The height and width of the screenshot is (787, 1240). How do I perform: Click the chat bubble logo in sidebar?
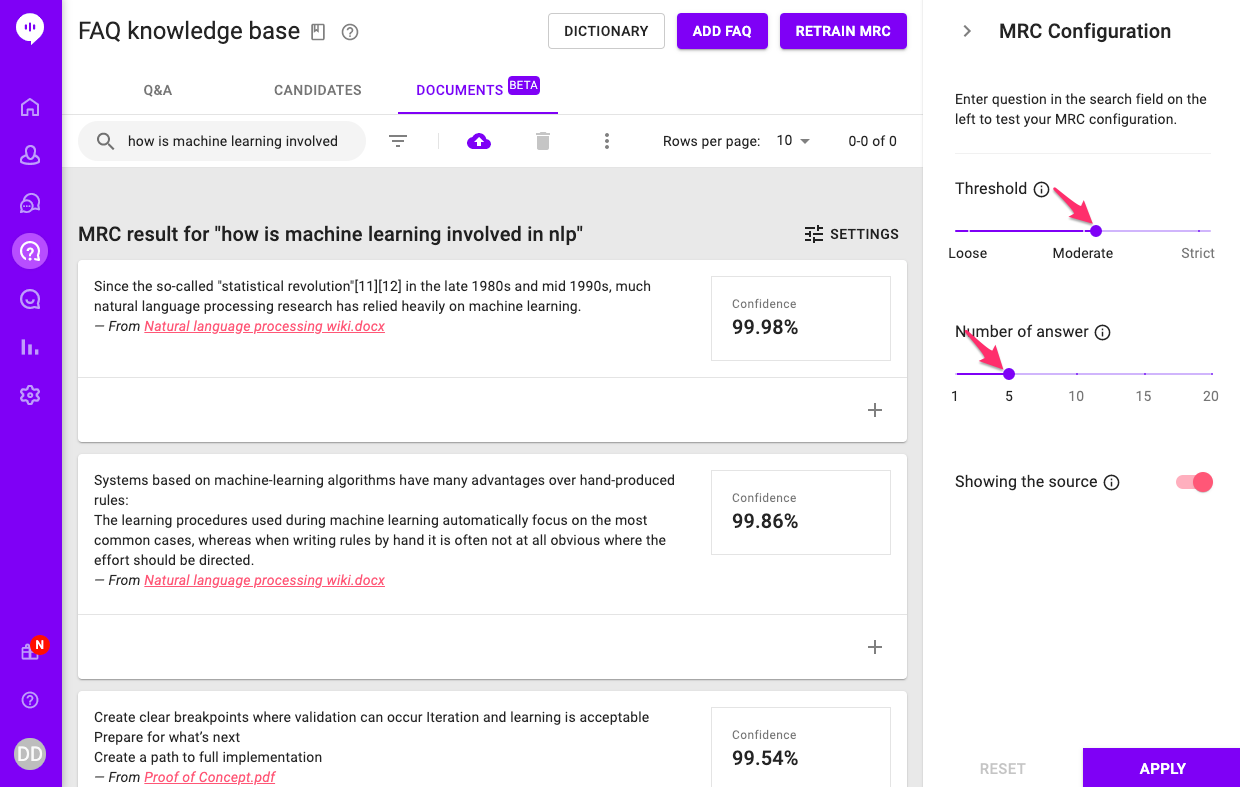(30, 29)
